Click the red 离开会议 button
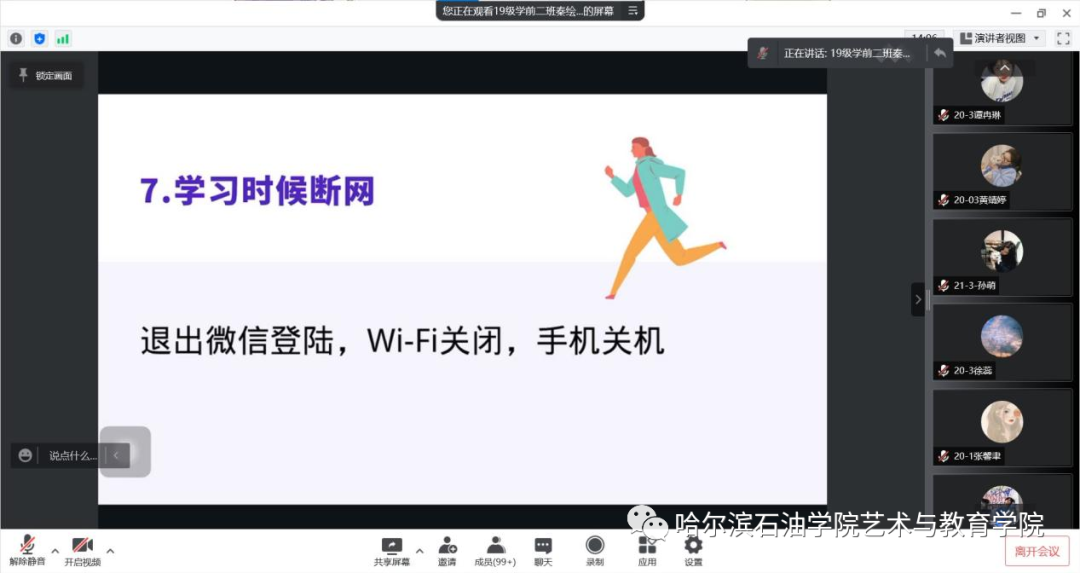Viewport: 1080px width, 573px height. tap(1036, 551)
